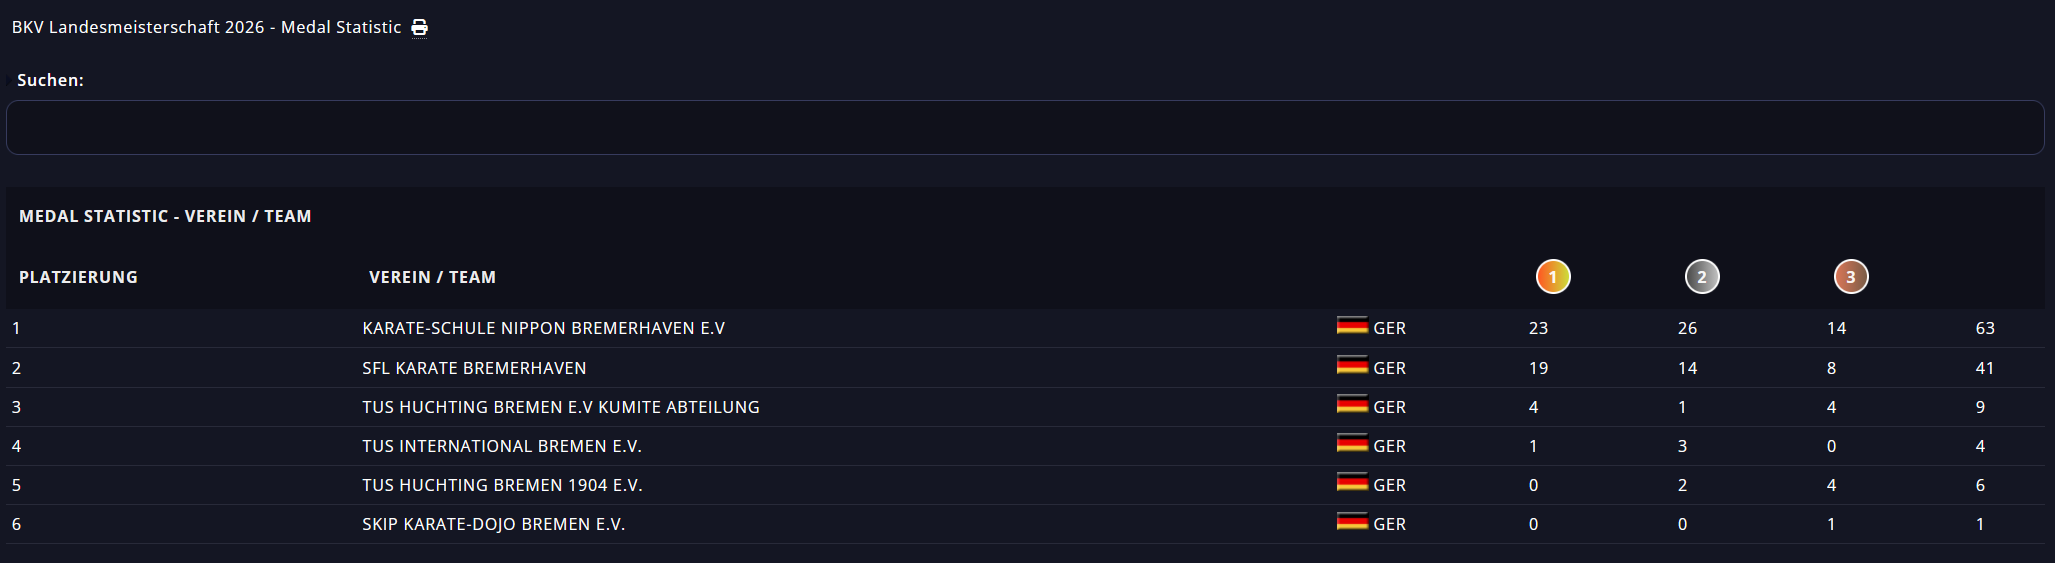Viewport: 2055px width, 563px height.
Task: Click the gold medal icon column header
Action: tap(1553, 277)
